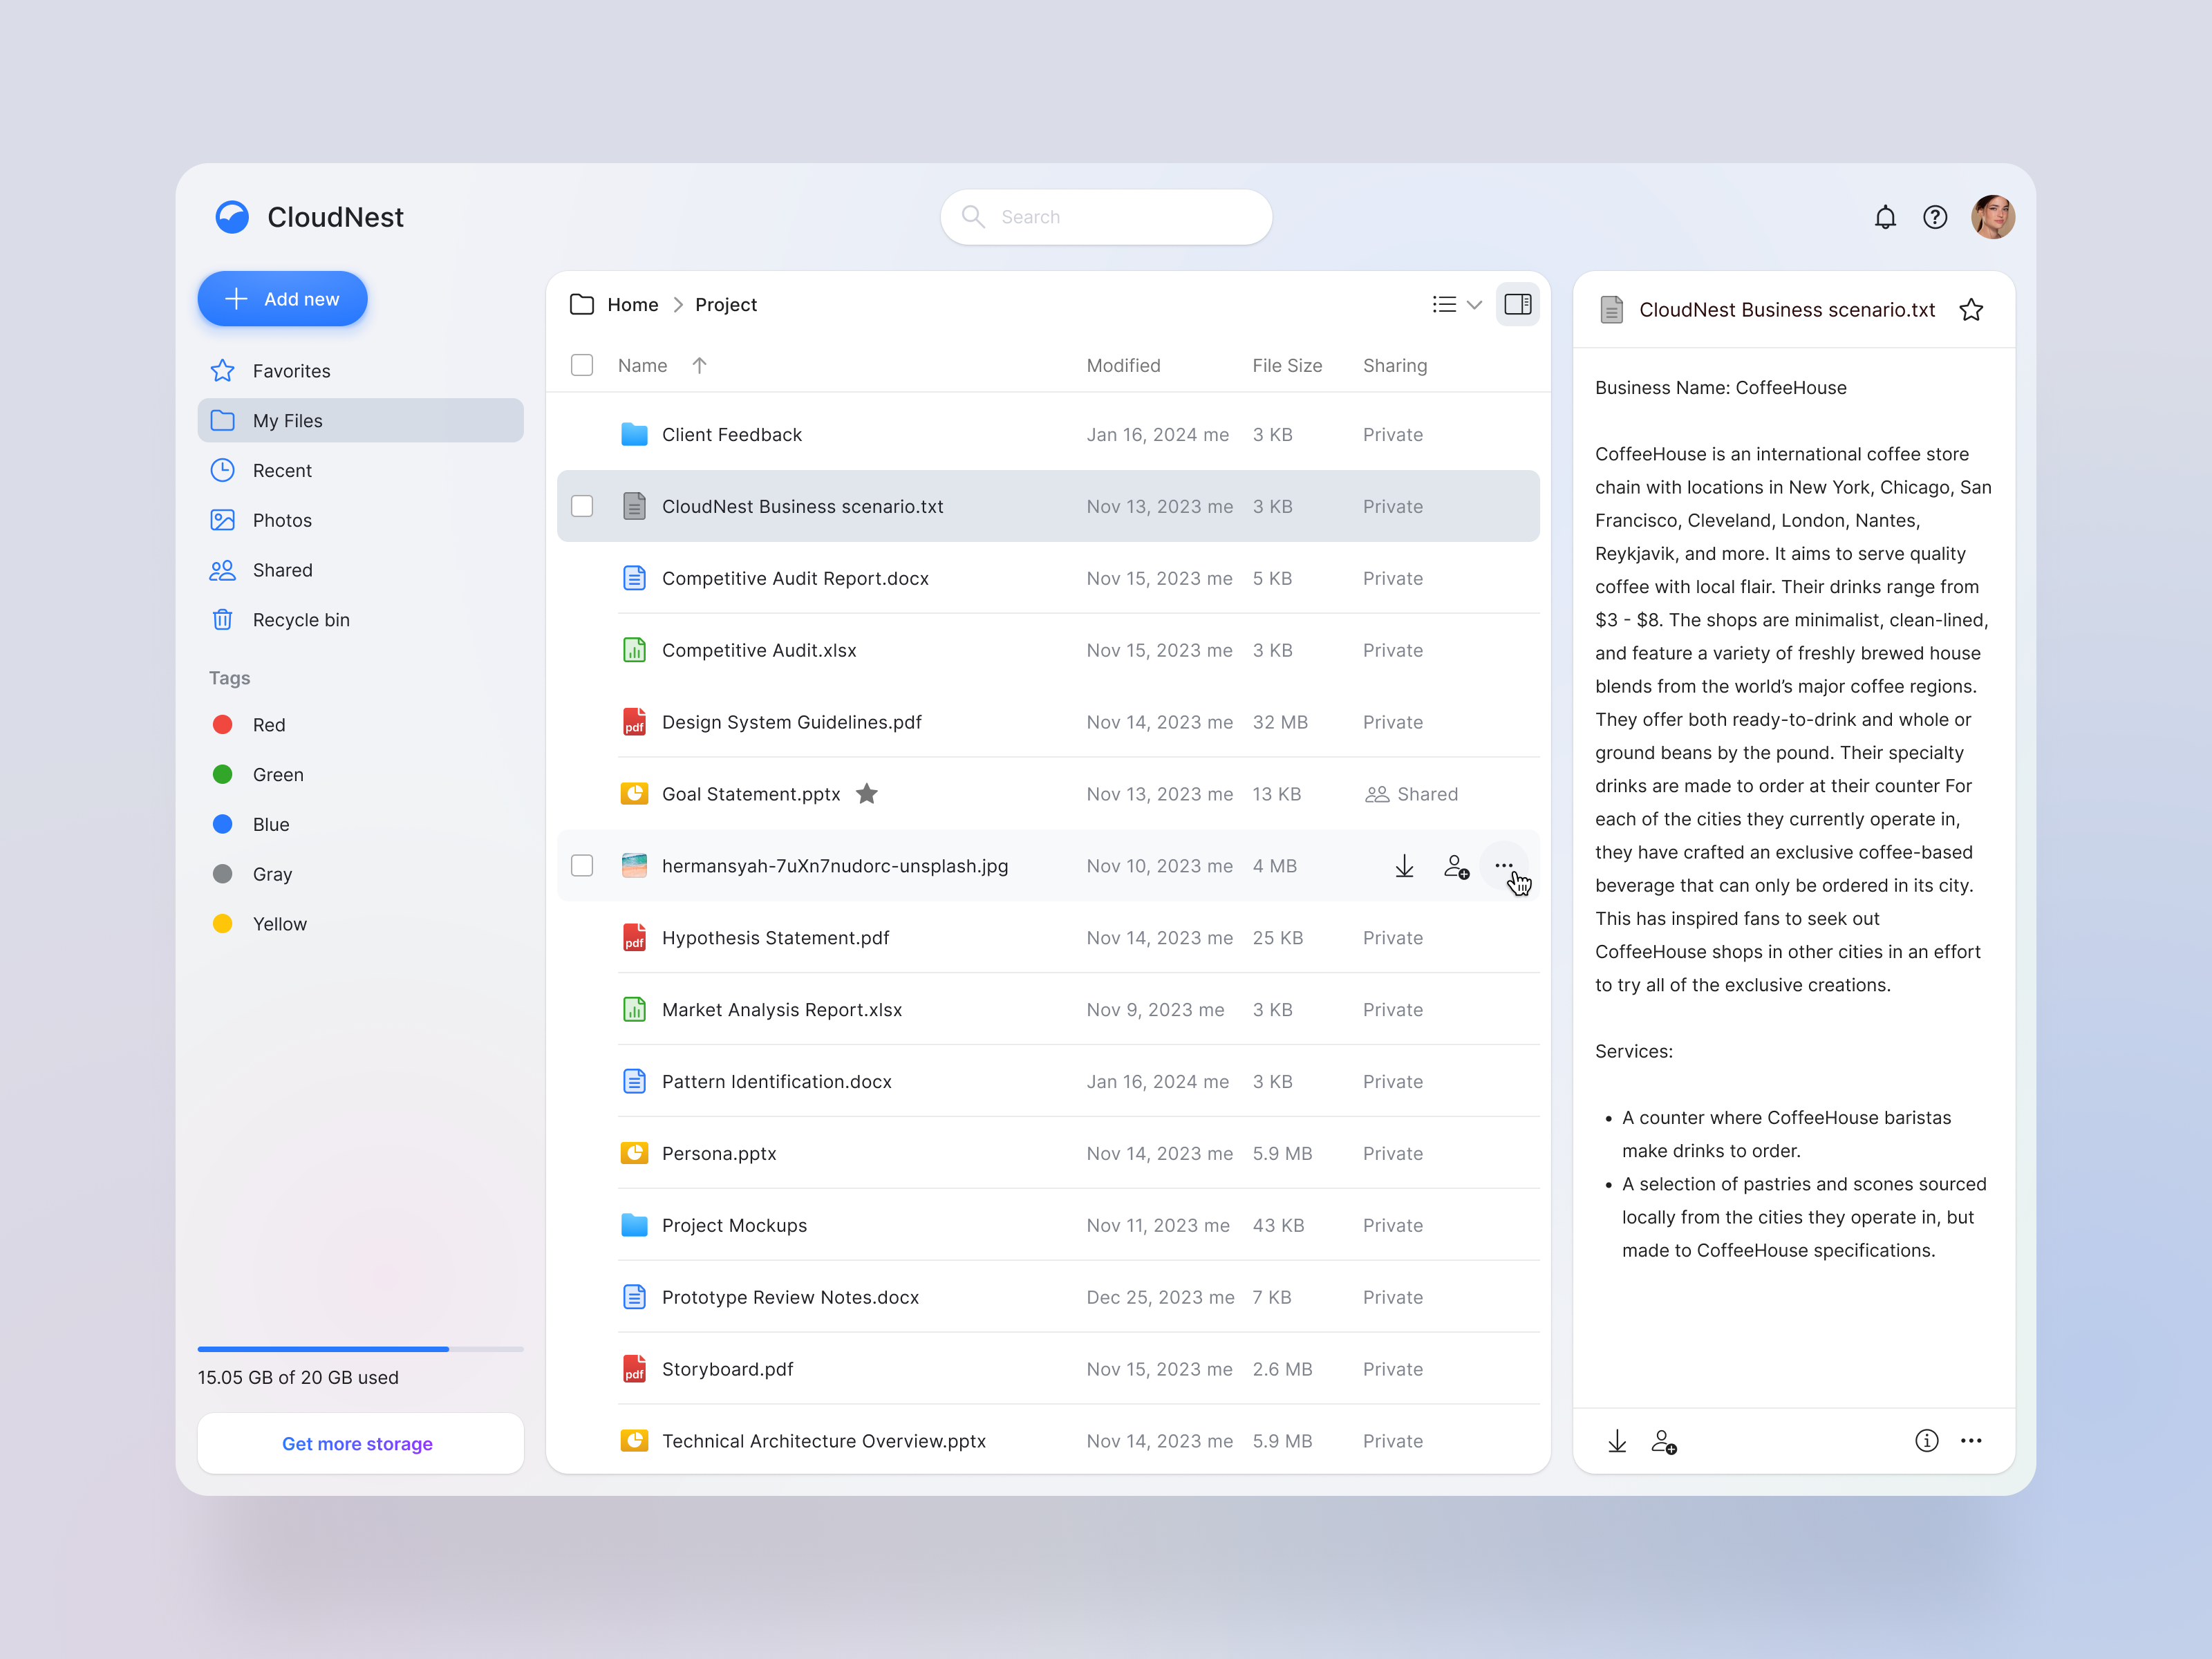
Task: Toggle the Name column sort arrow
Action: (x=699, y=365)
